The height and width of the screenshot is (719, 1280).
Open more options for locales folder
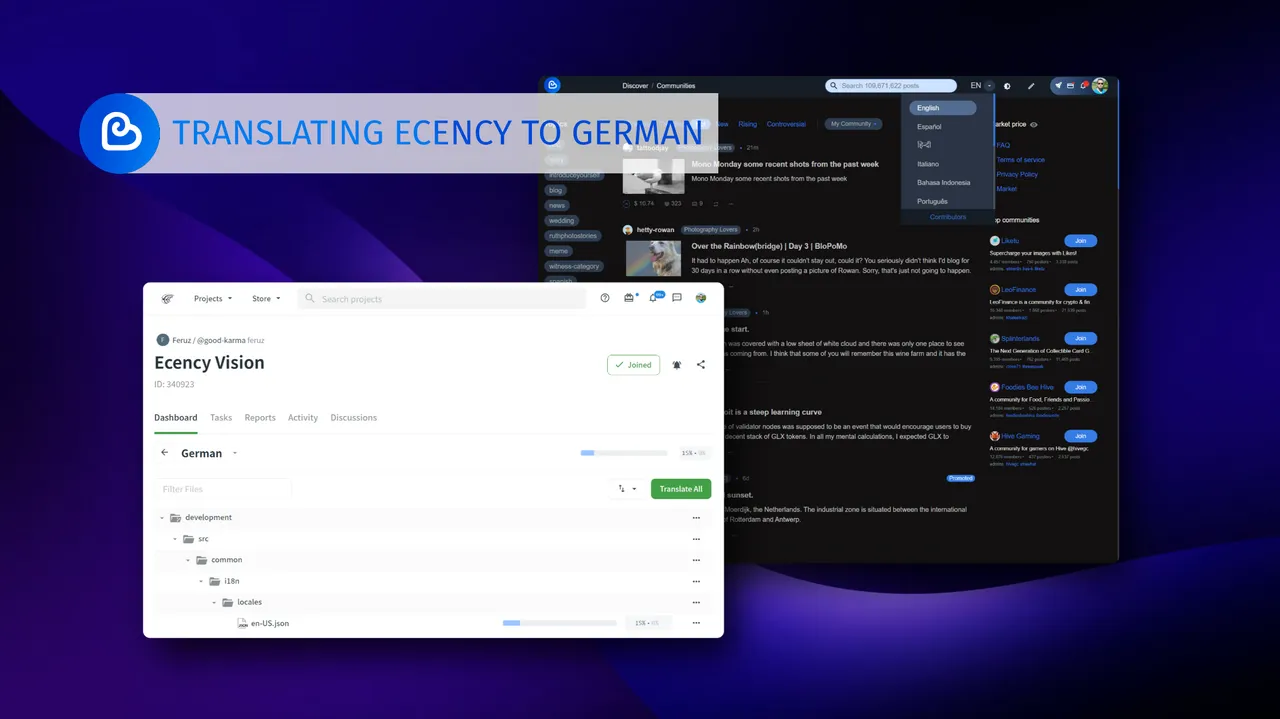pyautogui.click(x=696, y=602)
